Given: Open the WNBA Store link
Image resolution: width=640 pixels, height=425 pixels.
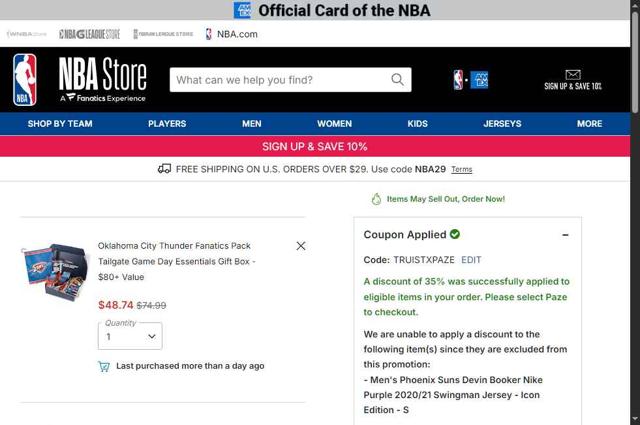Looking at the screenshot, I should (x=27, y=34).
